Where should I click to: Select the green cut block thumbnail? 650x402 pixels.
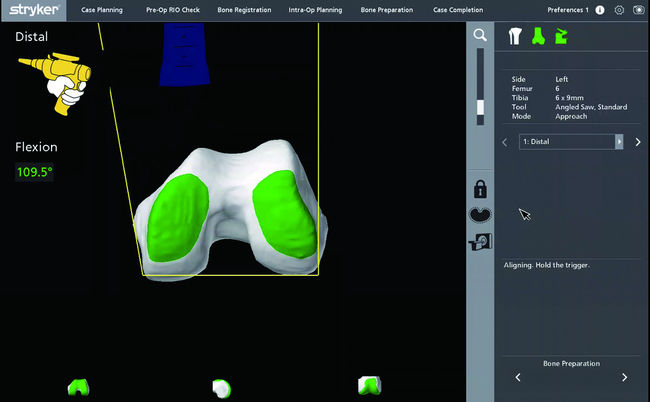pyautogui.click(x=369, y=385)
